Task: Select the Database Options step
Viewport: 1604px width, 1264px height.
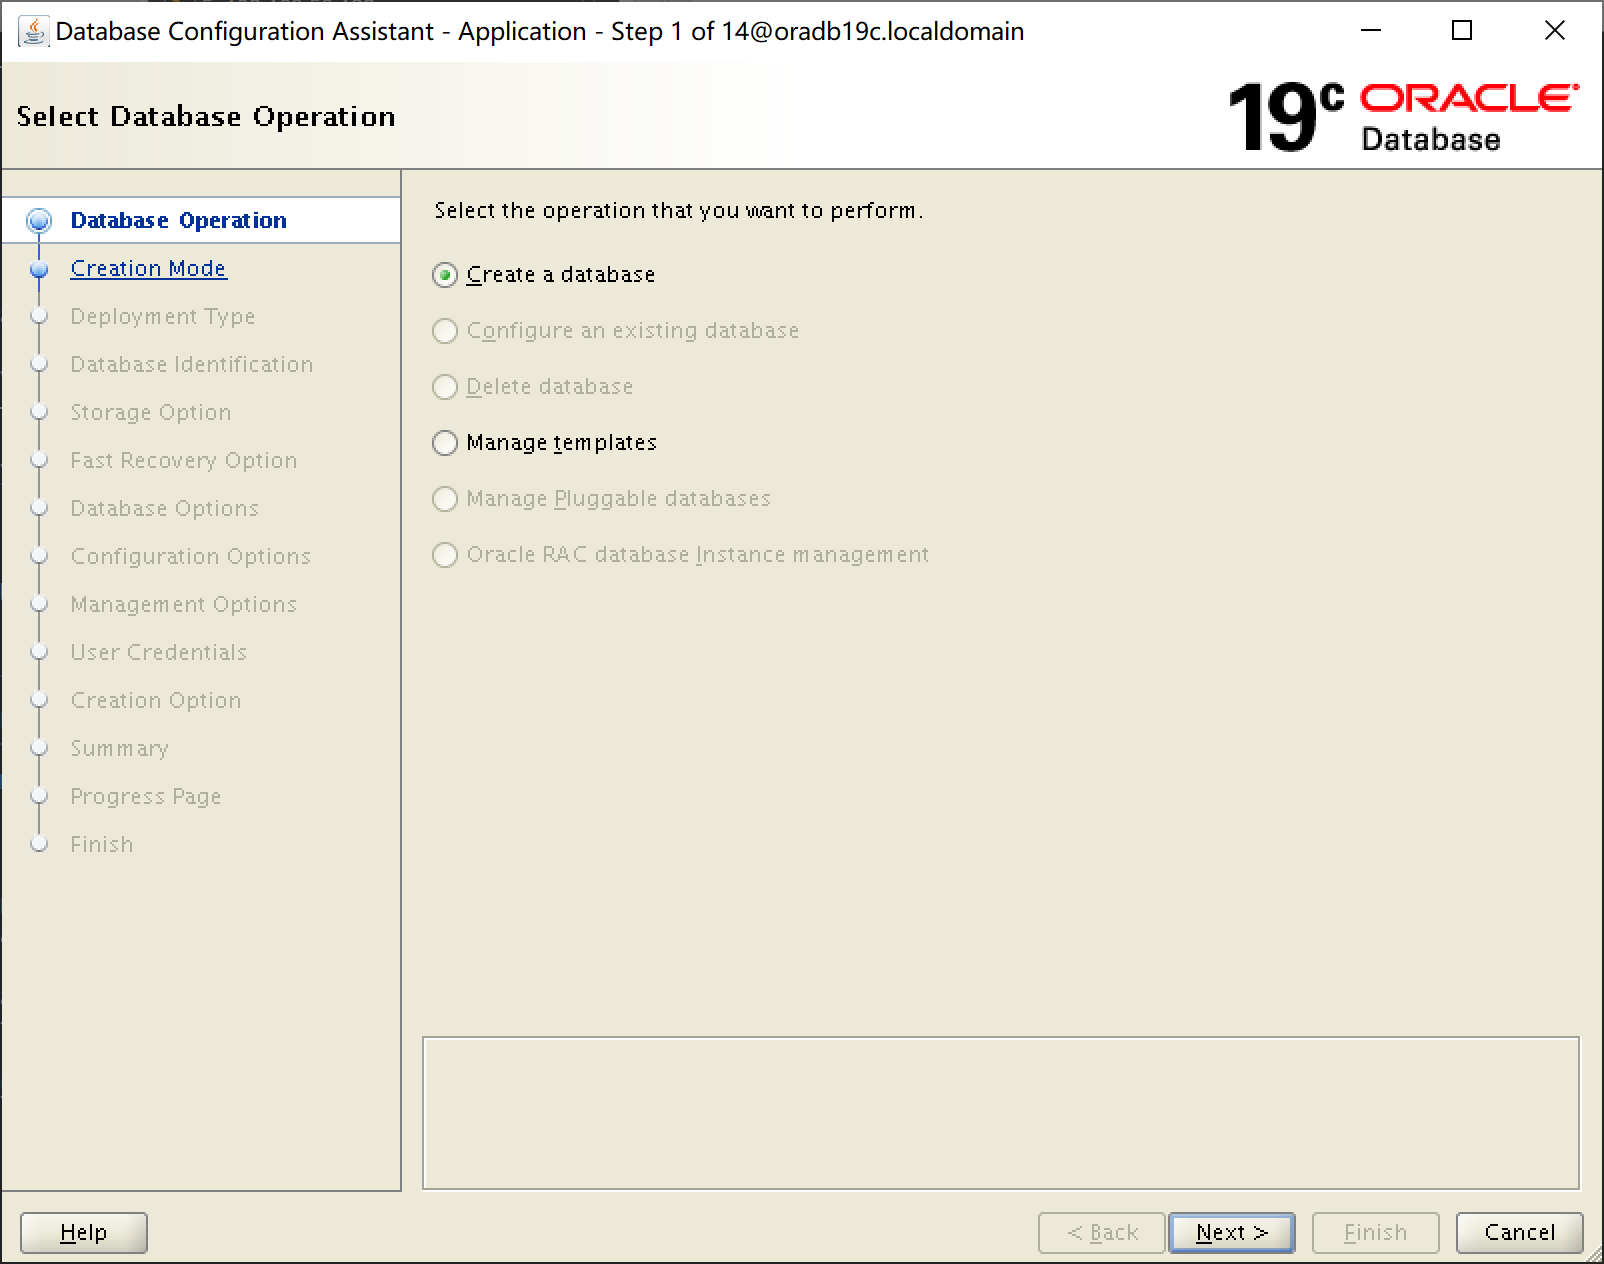Action: 165,508
